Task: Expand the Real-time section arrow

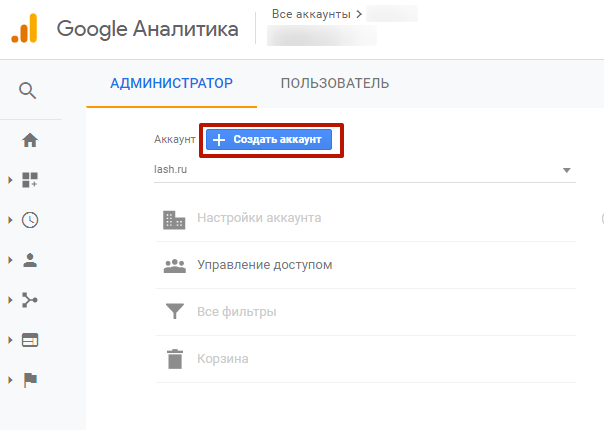Action: point(10,220)
